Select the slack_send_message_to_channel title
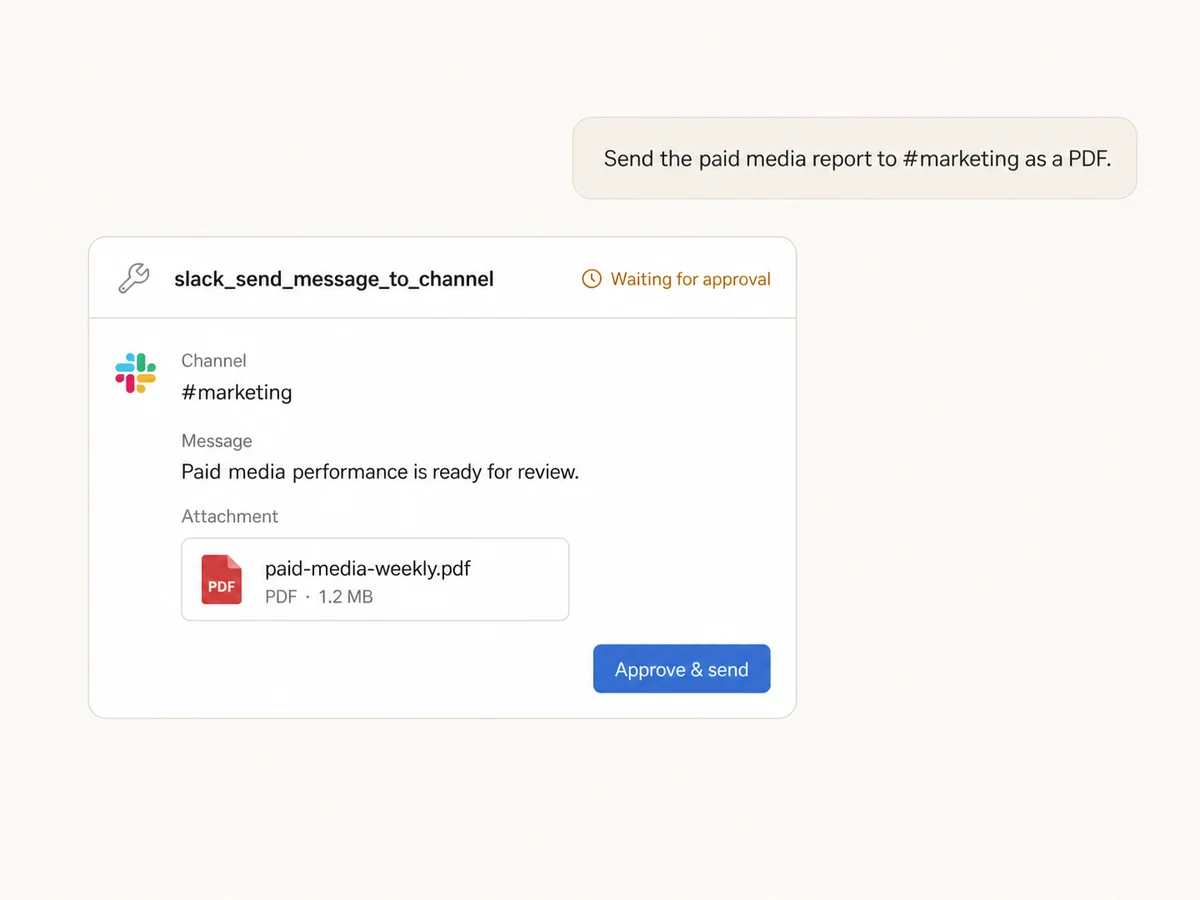 tap(334, 279)
